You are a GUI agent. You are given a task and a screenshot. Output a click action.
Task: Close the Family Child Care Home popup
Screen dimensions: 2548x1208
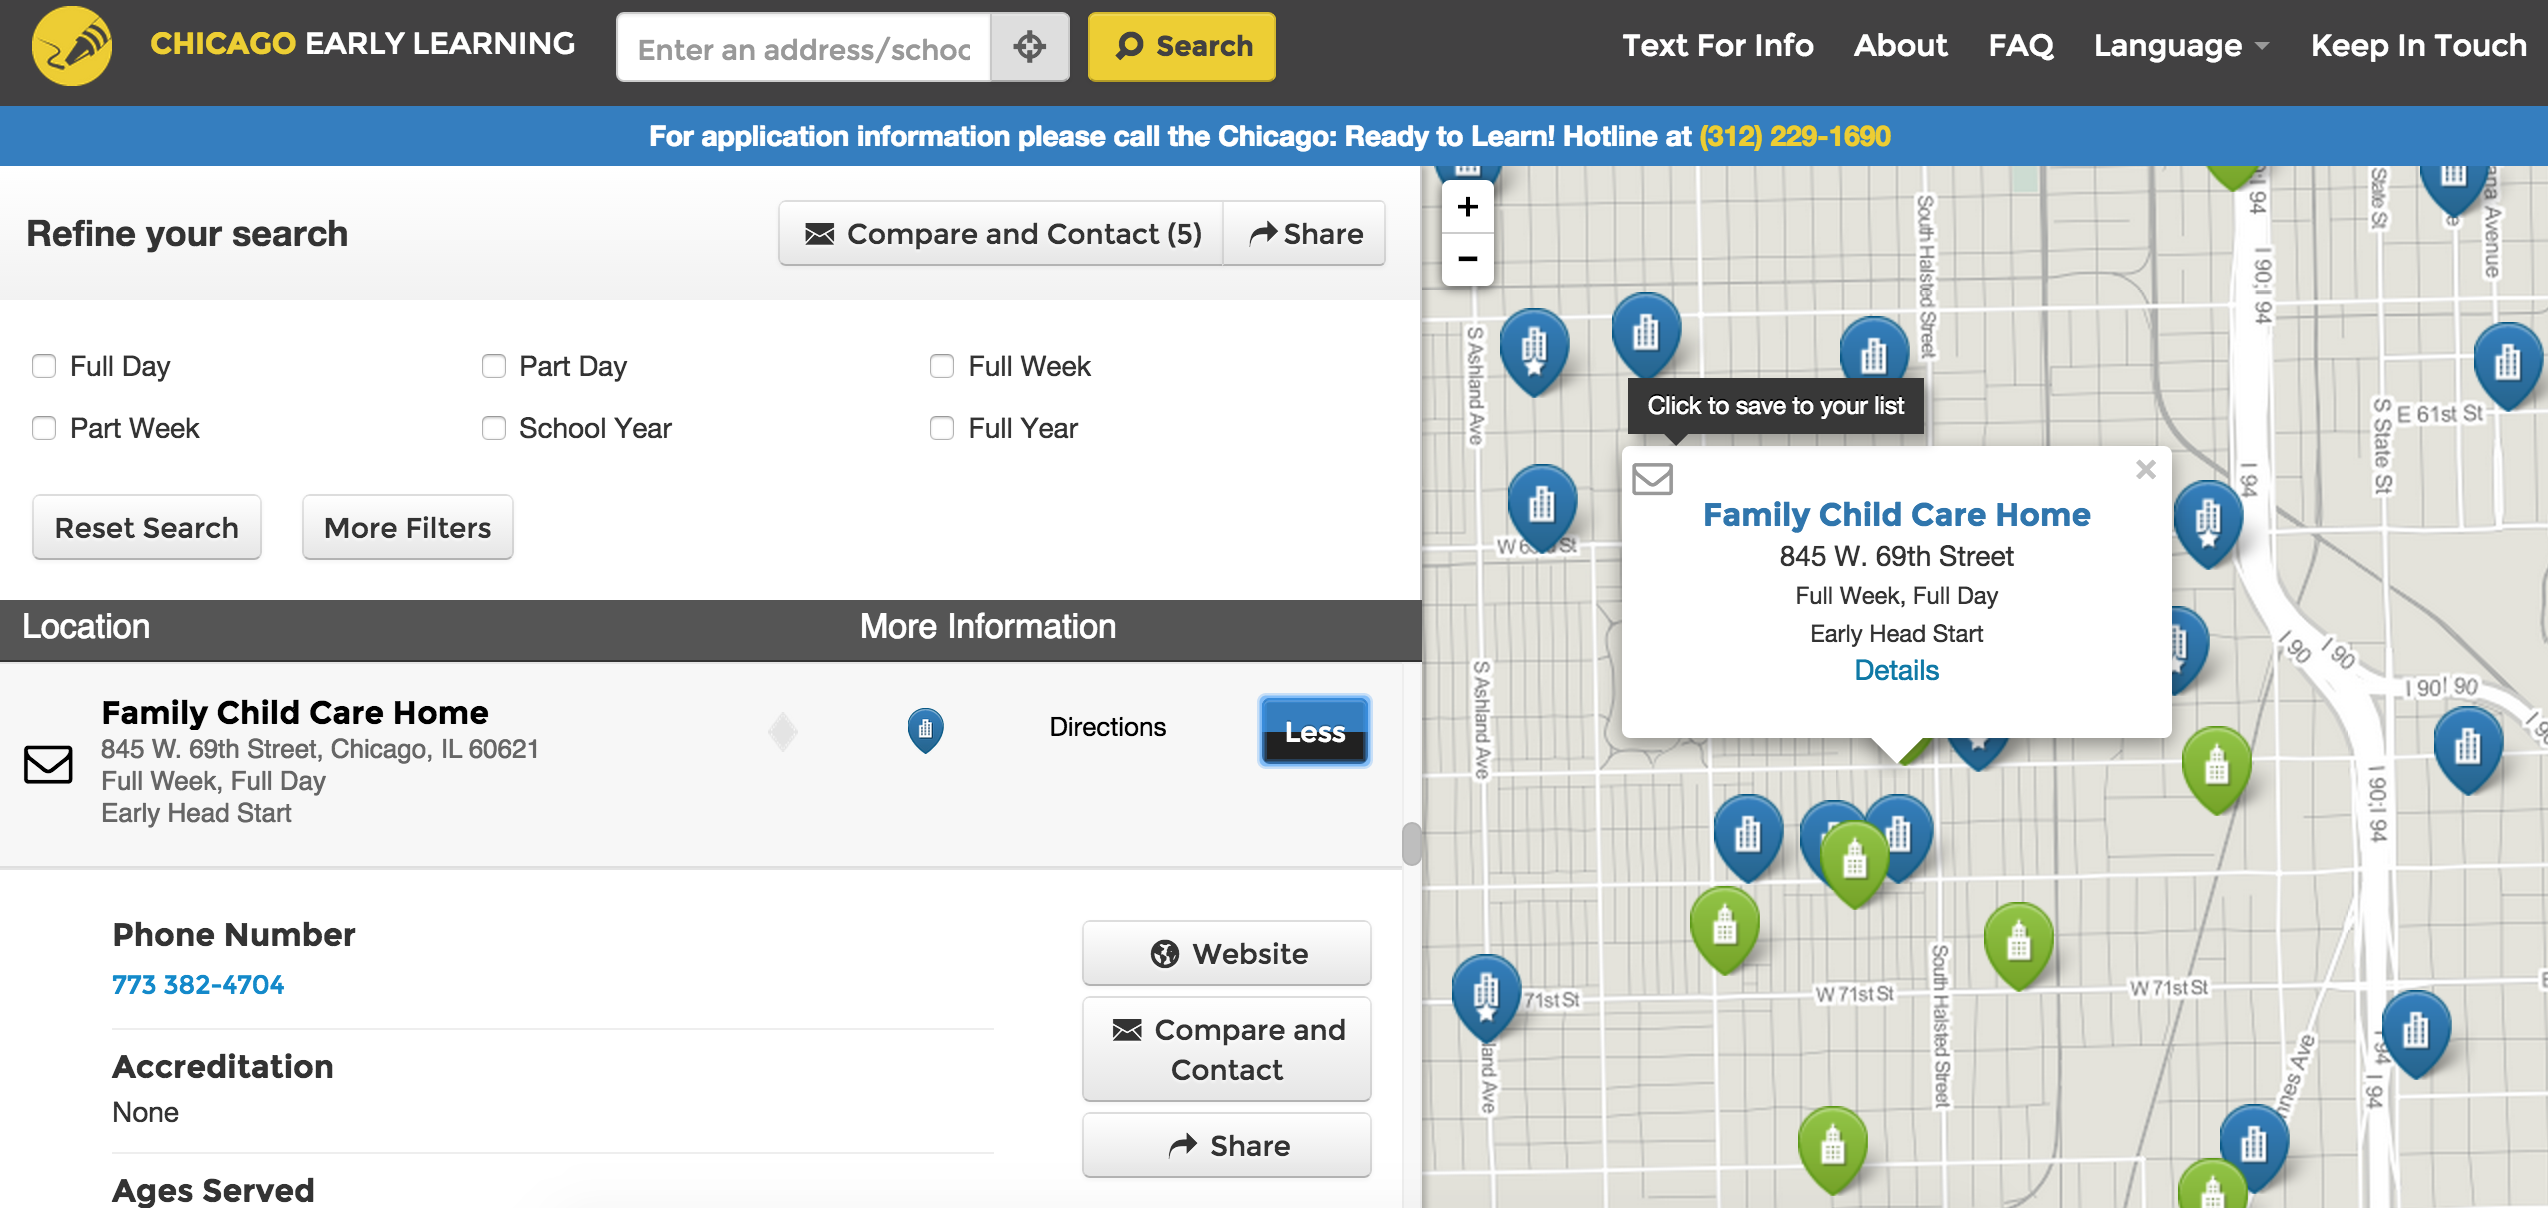coord(2146,469)
